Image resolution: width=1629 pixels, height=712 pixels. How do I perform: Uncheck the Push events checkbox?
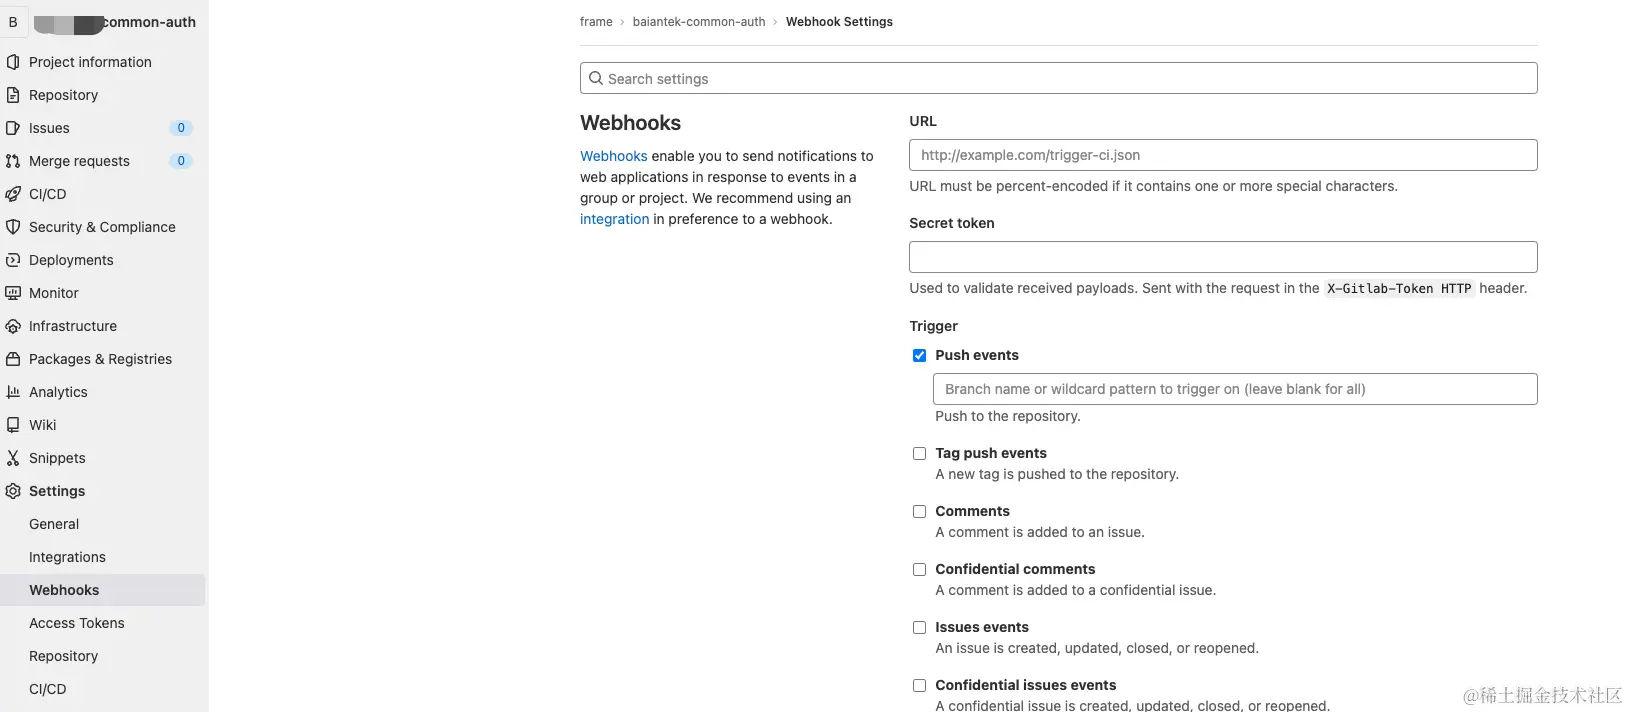click(x=919, y=355)
